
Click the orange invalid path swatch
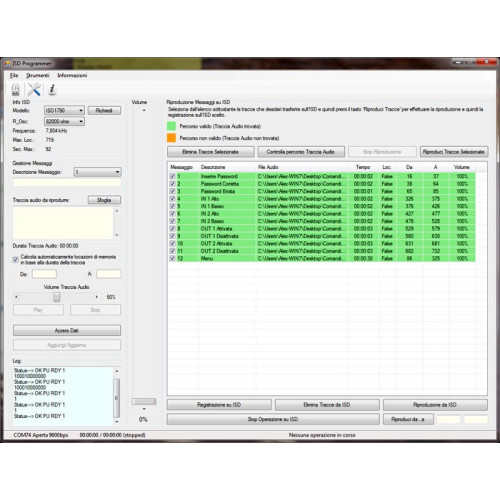tap(171, 138)
